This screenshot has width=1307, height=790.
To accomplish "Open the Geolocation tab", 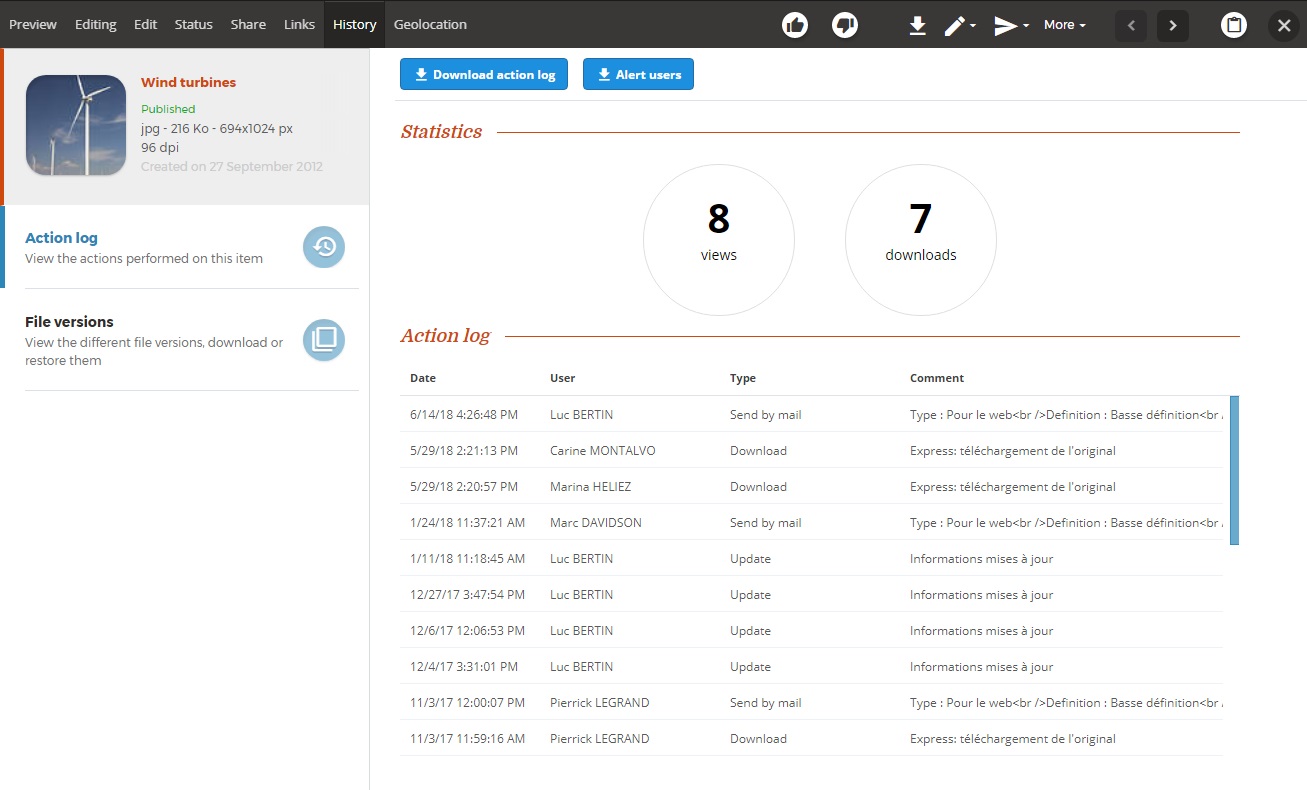I will pyautogui.click(x=430, y=24).
